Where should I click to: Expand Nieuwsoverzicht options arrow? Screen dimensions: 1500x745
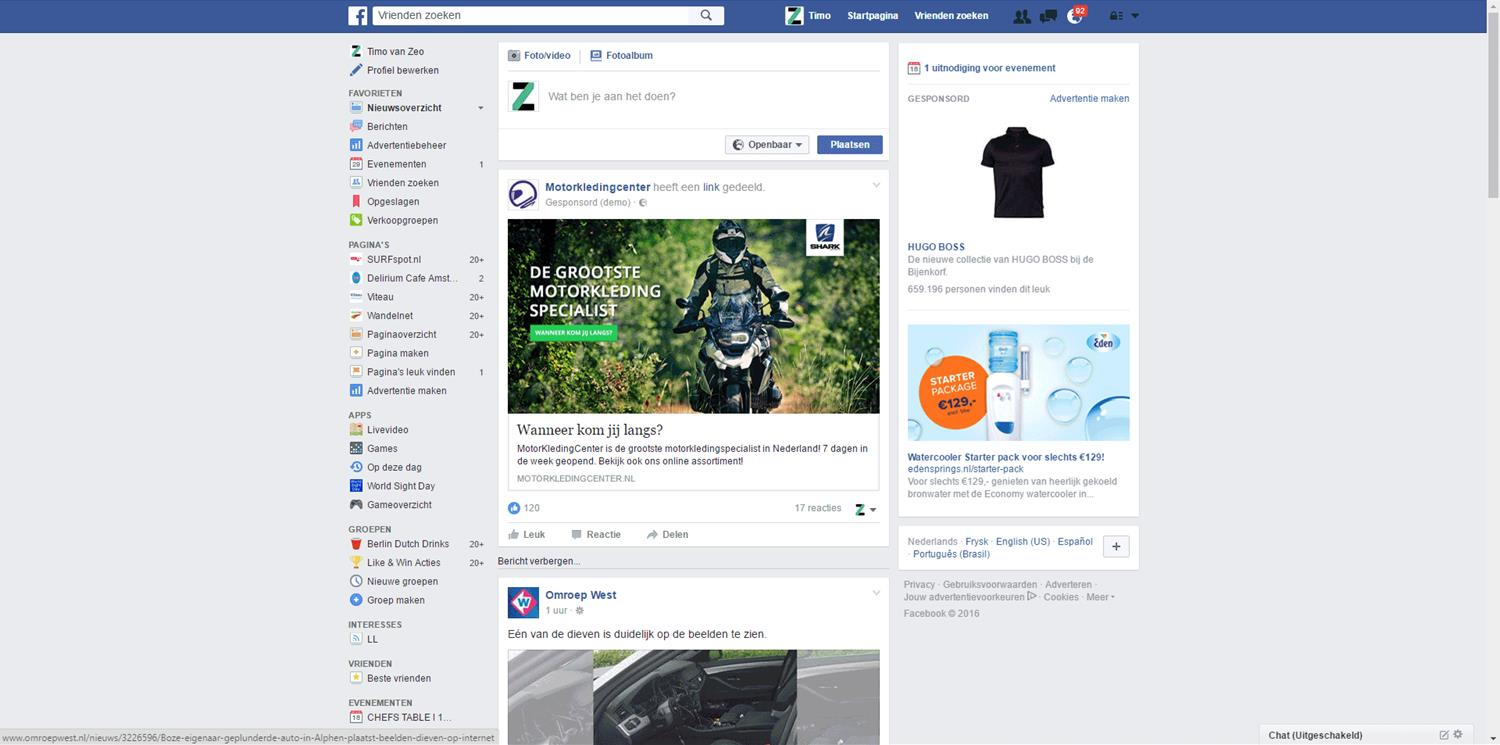[x=481, y=108]
